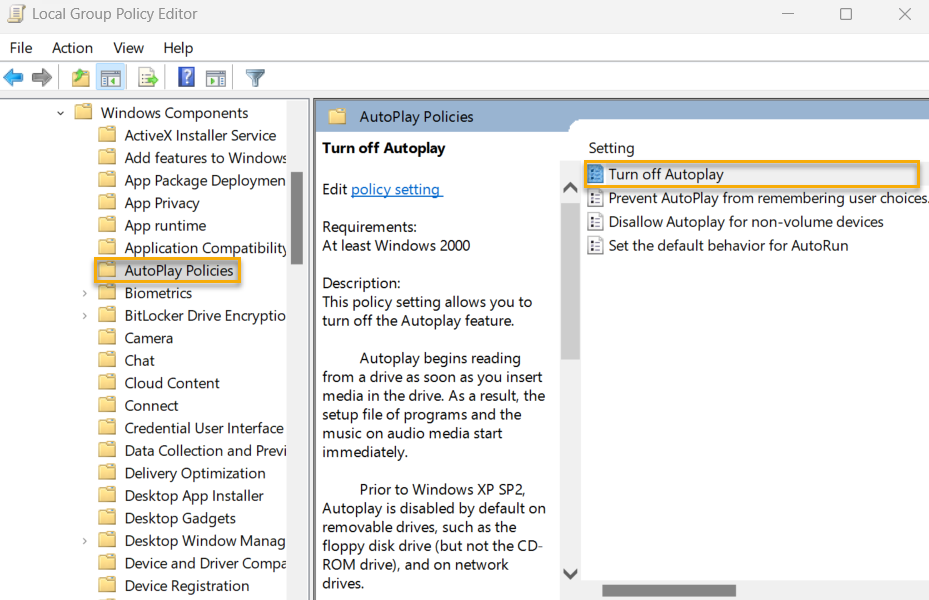The height and width of the screenshot is (600, 929).
Task: Open the Action menu
Action: [x=72, y=47]
